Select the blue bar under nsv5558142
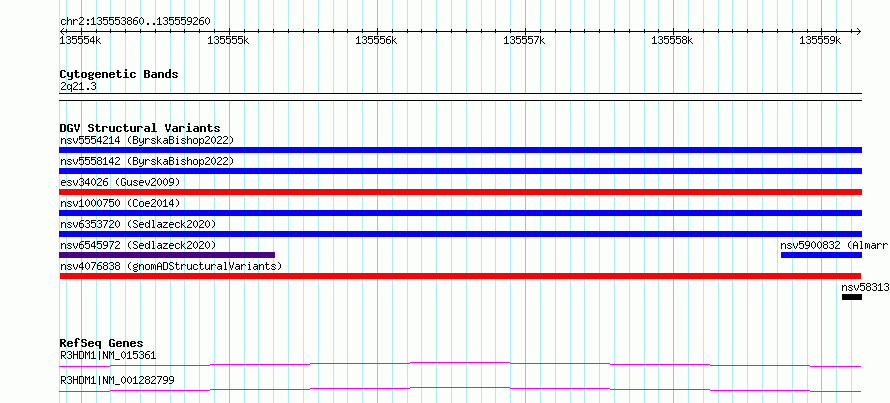Image resolution: width=890 pixels, height=403 pixels. point(460,171)
